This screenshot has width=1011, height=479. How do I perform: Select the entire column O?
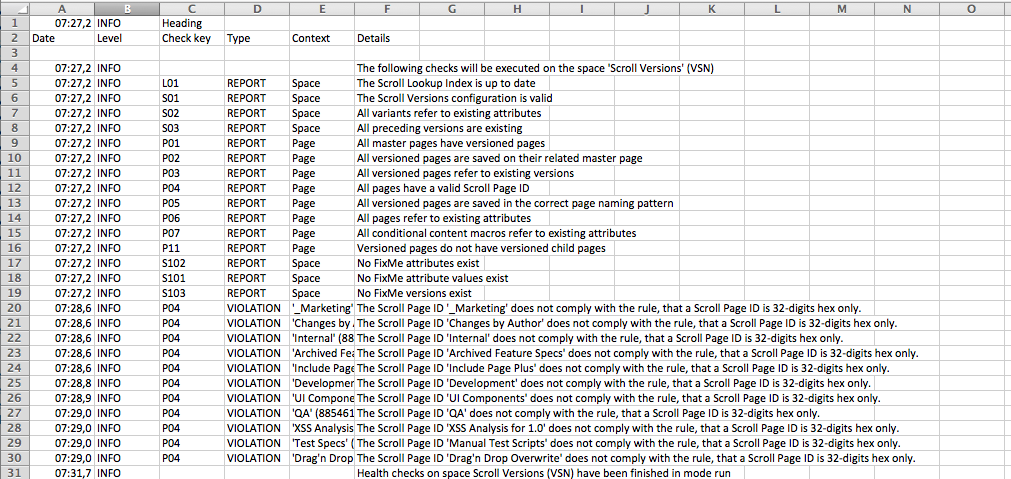coord(971,7)
